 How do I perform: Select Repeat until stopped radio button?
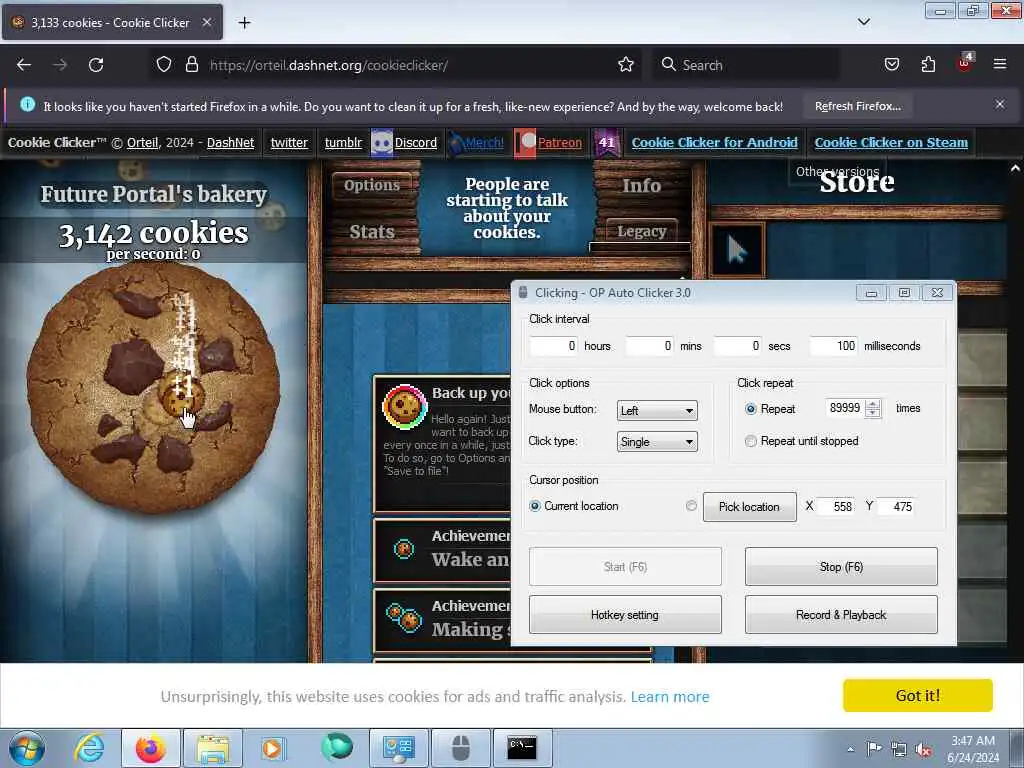[x=750, y=441]
